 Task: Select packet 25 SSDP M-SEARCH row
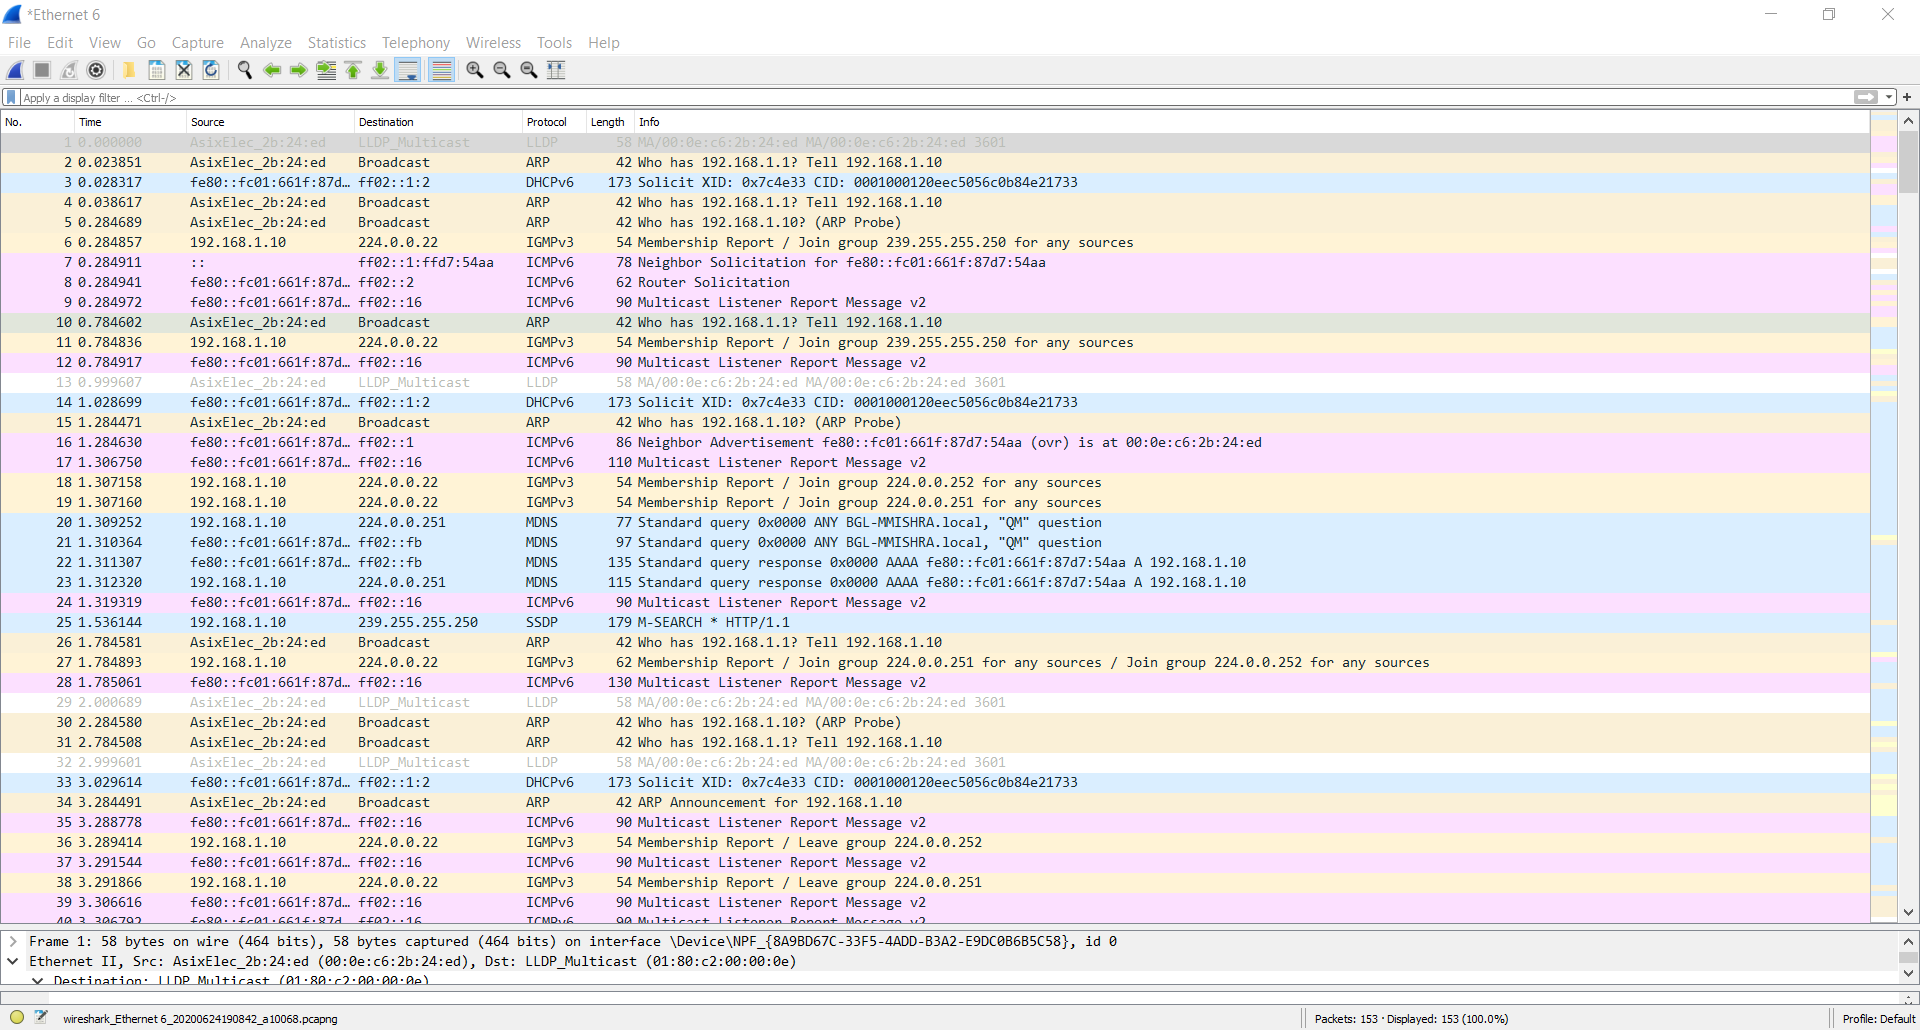tap(935, 622)
